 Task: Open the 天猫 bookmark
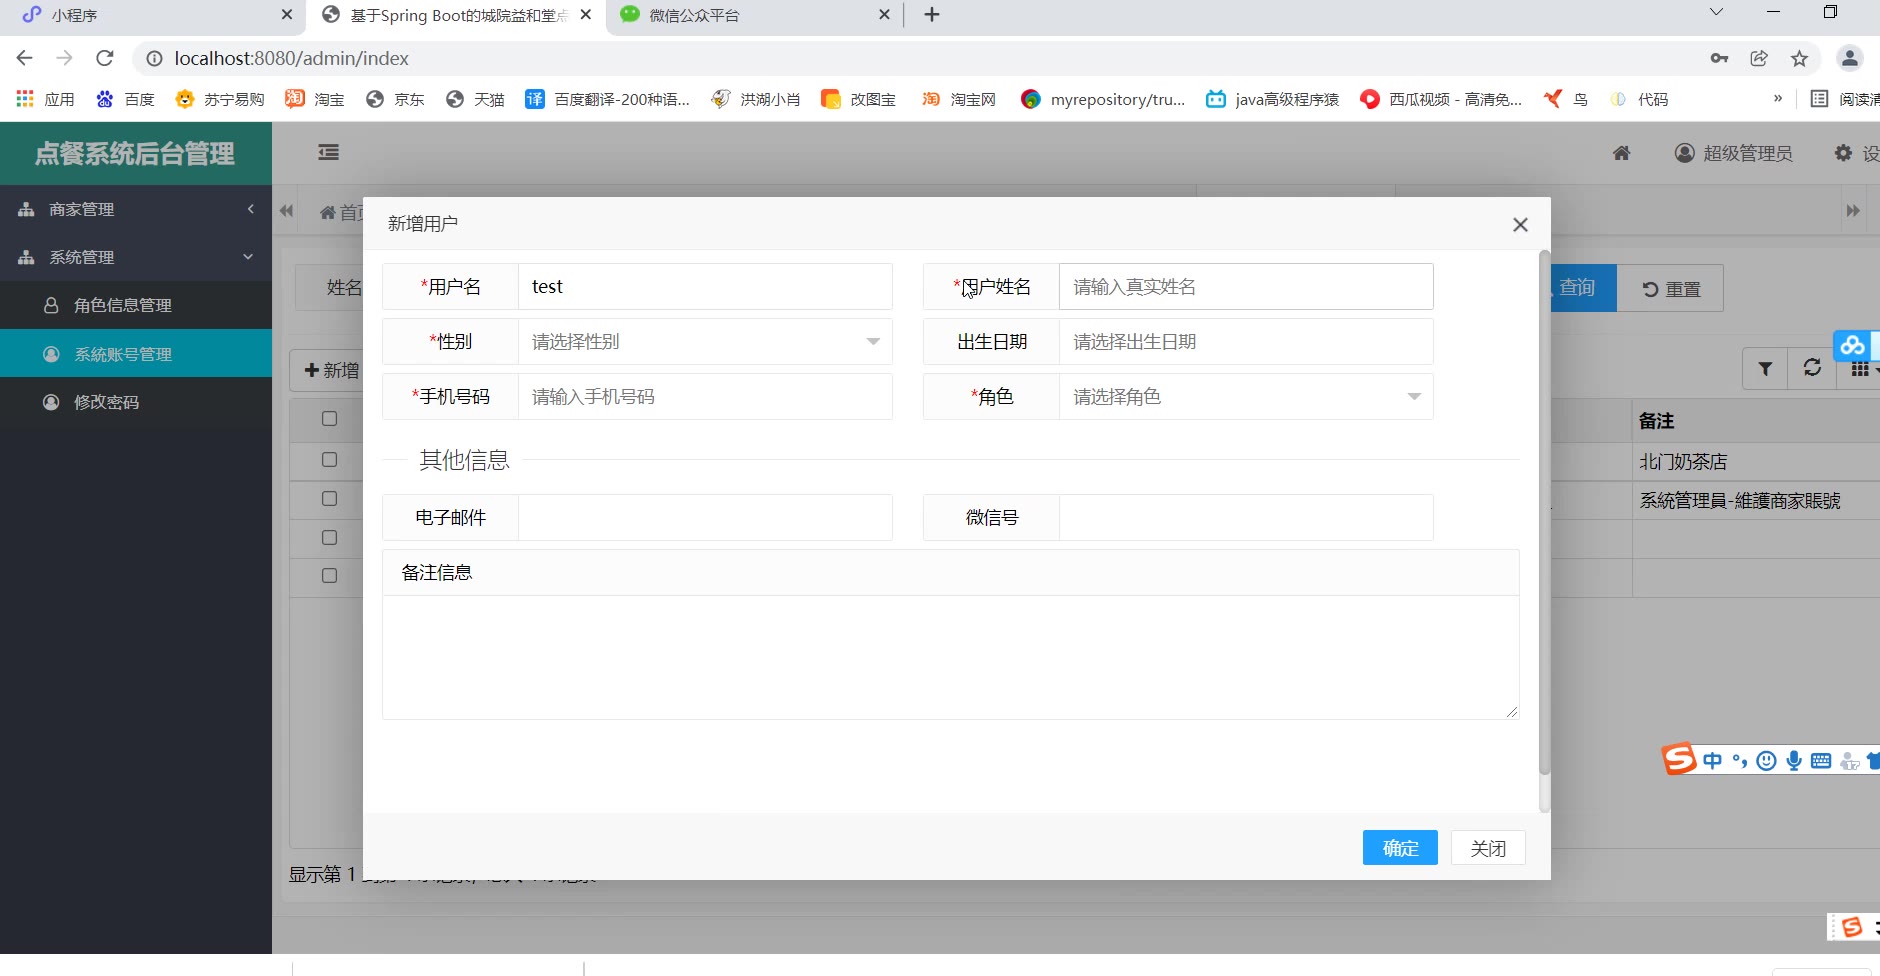click(x=476, y=99)
